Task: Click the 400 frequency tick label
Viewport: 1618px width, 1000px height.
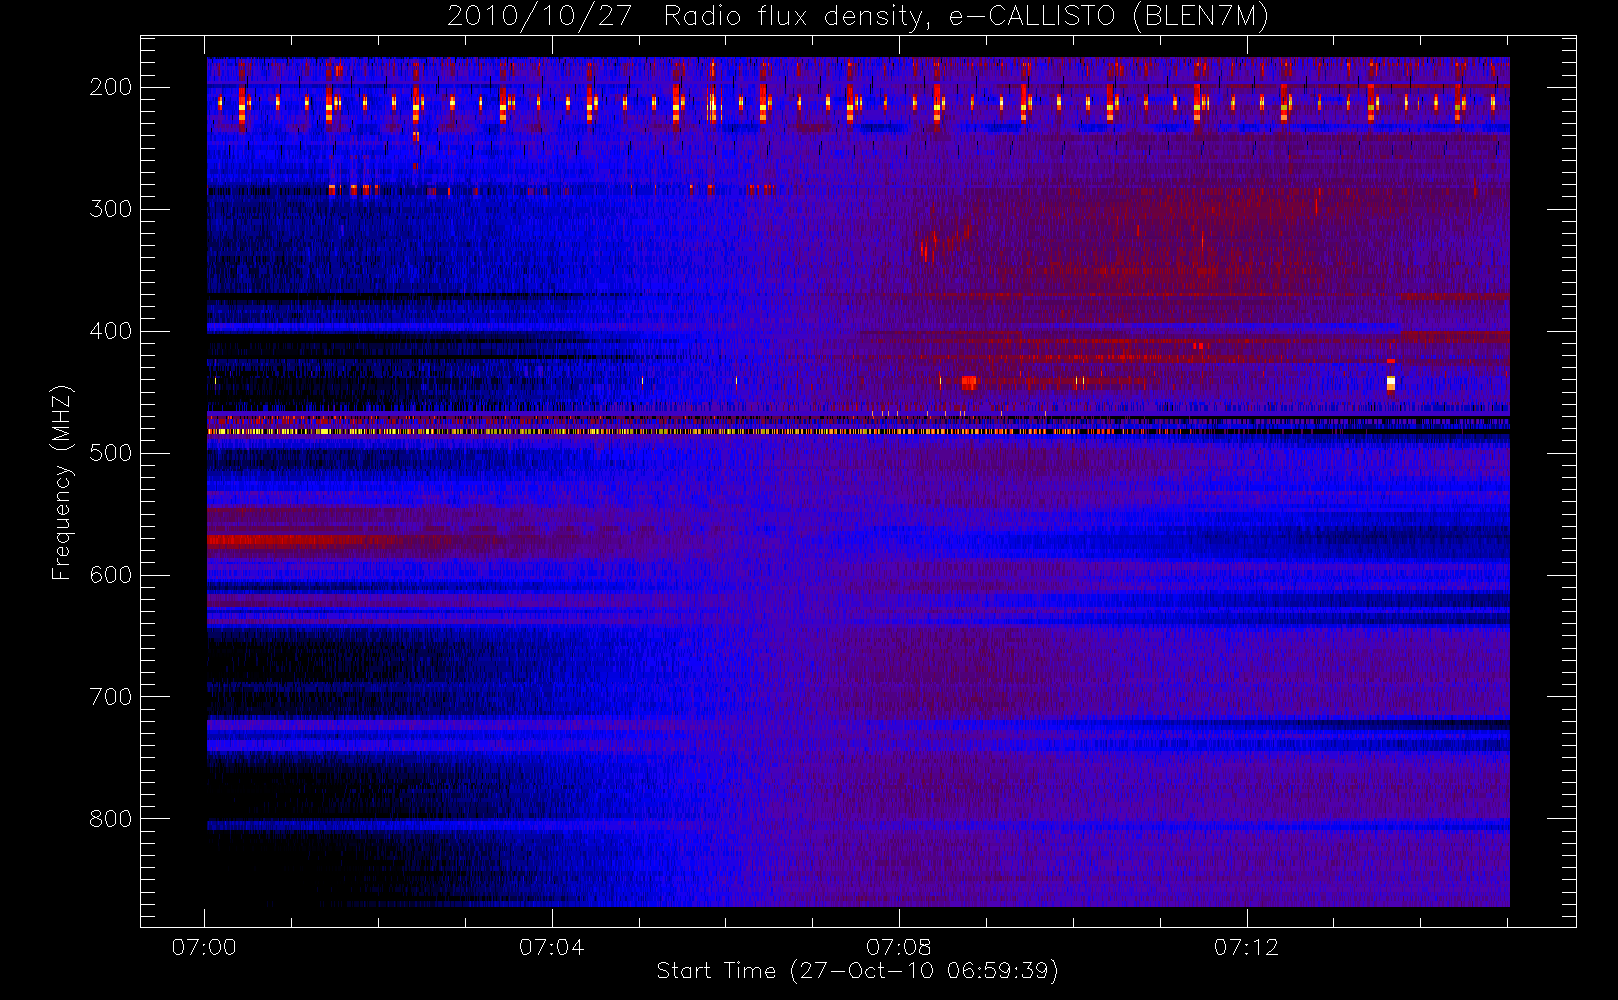Action: 110,331
